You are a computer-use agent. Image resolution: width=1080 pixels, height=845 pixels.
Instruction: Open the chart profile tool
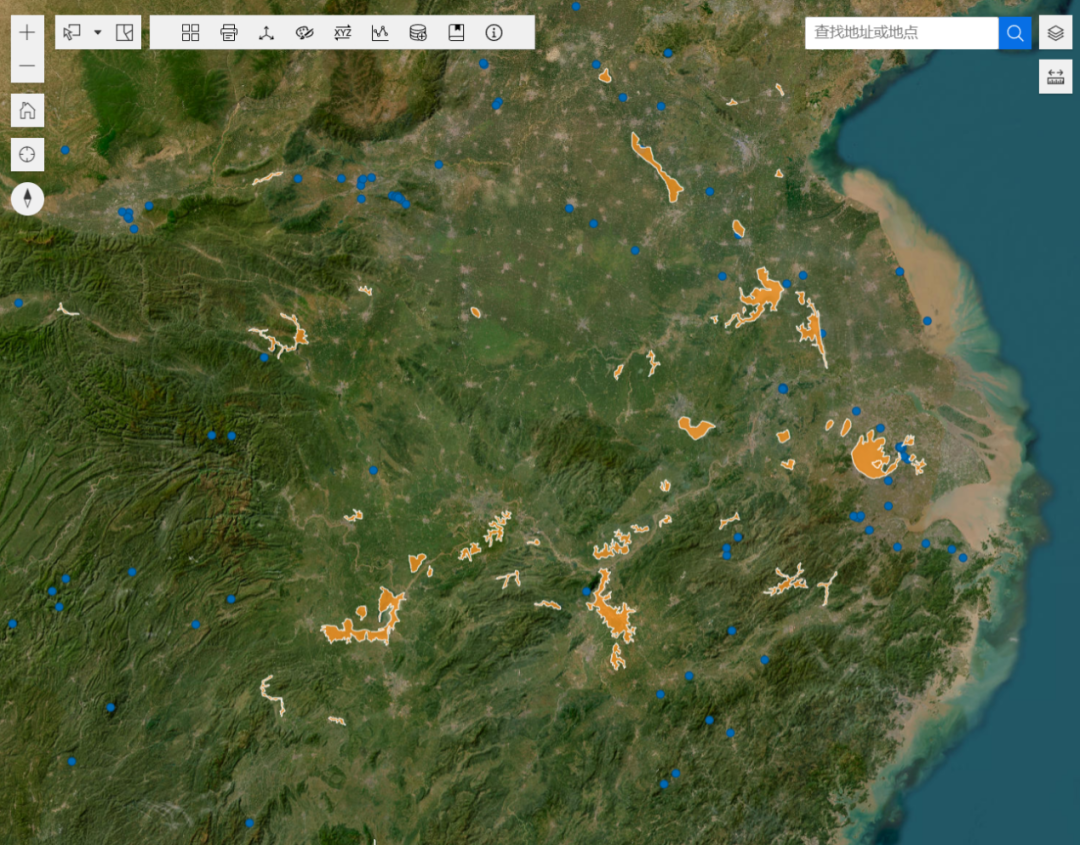pos(380,32)
